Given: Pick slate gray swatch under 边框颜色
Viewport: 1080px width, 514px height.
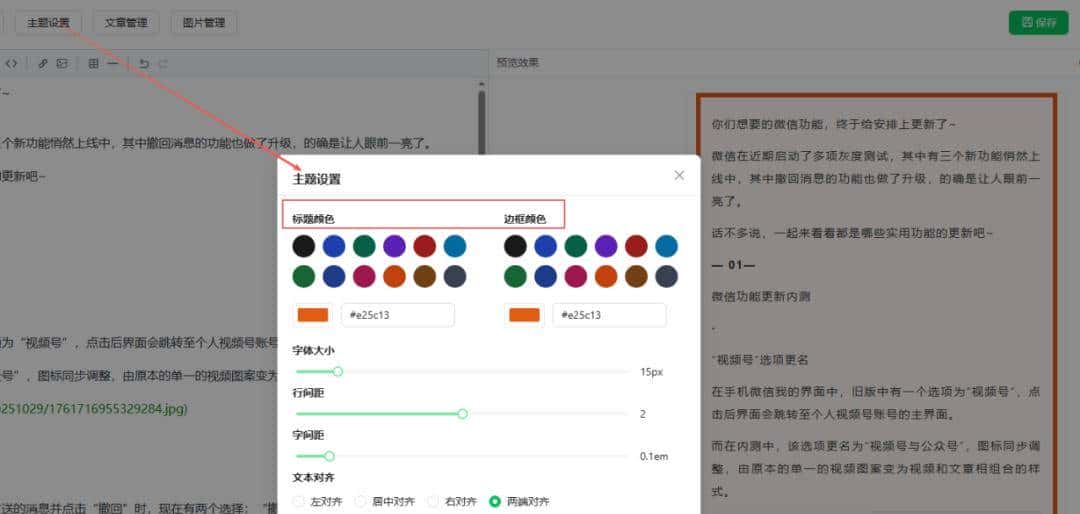Looking at the screenshot, I should pos(667,276).
